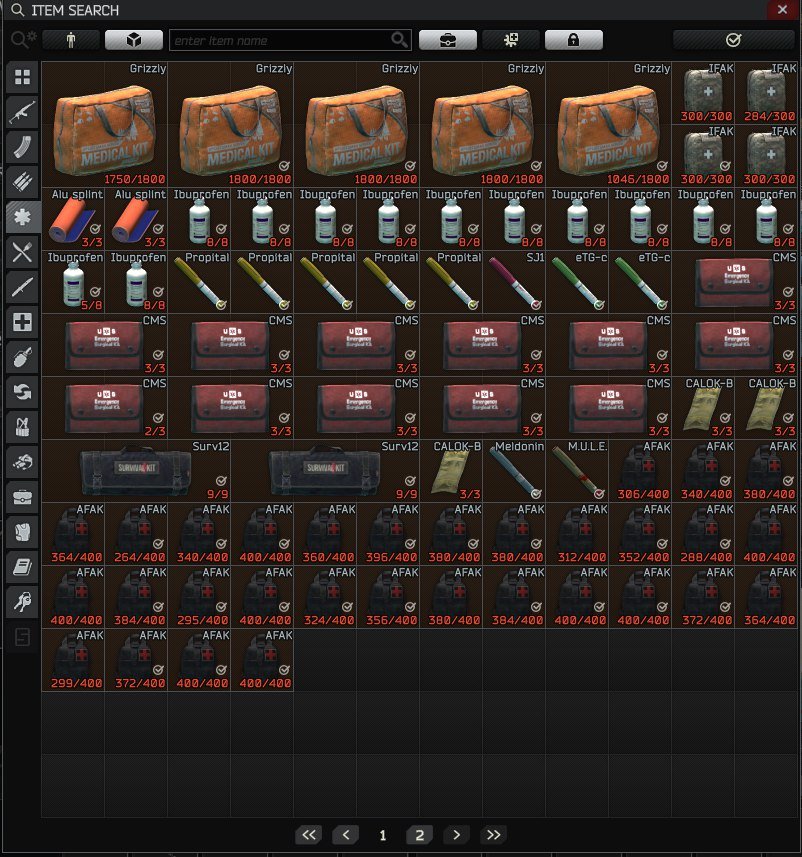Select the bottom sidebar category icon
802x857 pixels.
pos(22,637)
